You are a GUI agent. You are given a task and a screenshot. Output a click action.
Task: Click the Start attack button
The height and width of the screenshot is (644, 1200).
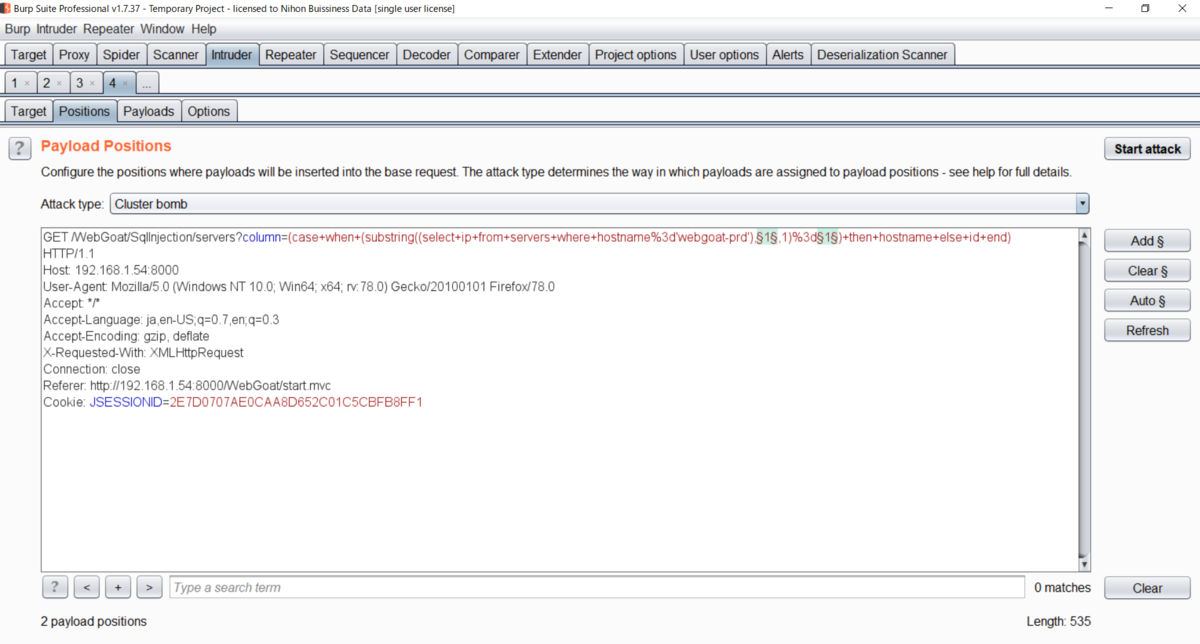1148,149
